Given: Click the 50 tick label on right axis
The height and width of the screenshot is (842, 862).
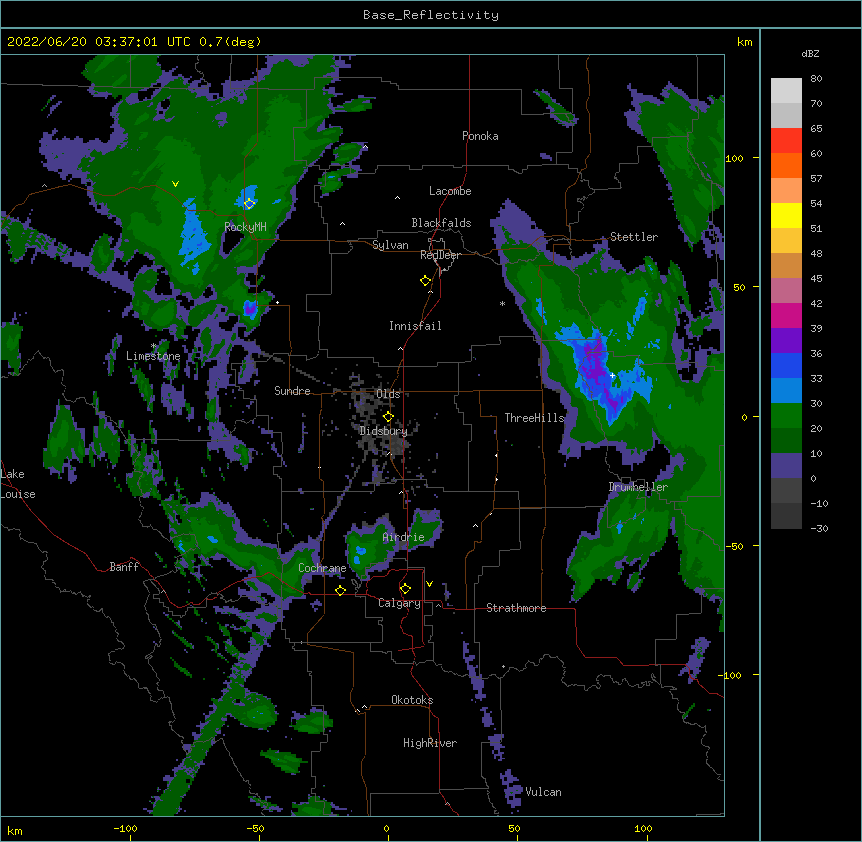Looking at the screenshot, I should click(739, 287).
